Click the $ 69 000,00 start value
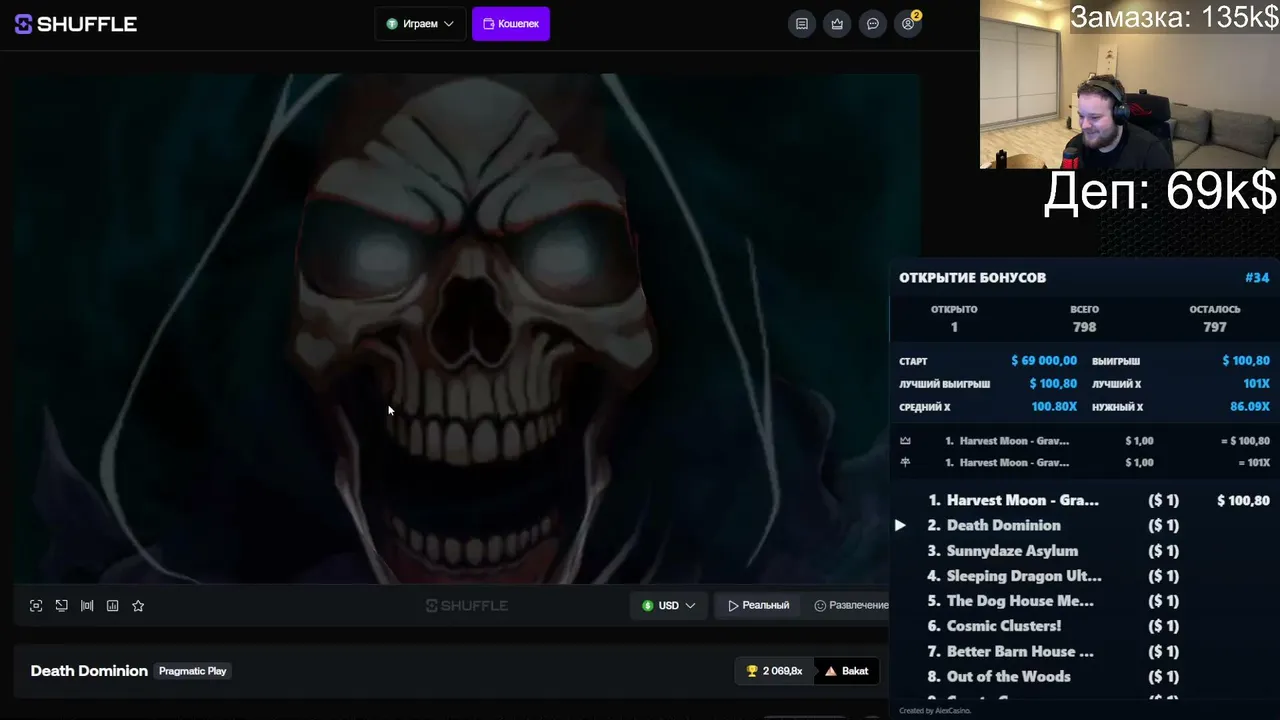 click(1044, 361)
